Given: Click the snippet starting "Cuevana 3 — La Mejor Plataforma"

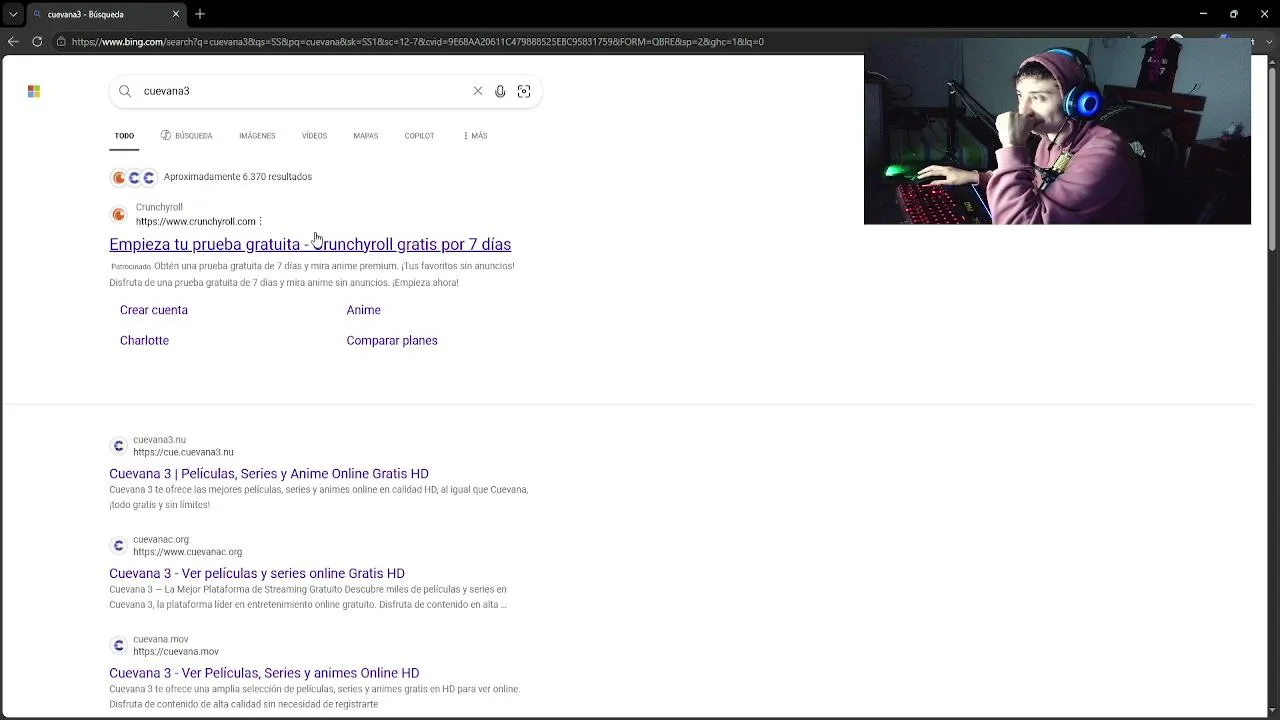Looking at the screenshot, I should (x=308, y=597).
